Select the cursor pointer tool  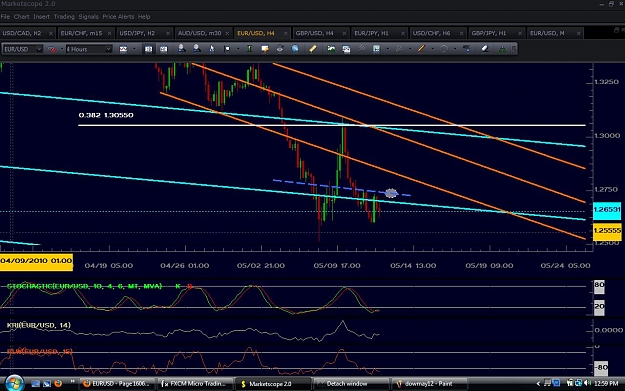click(212, 49)
